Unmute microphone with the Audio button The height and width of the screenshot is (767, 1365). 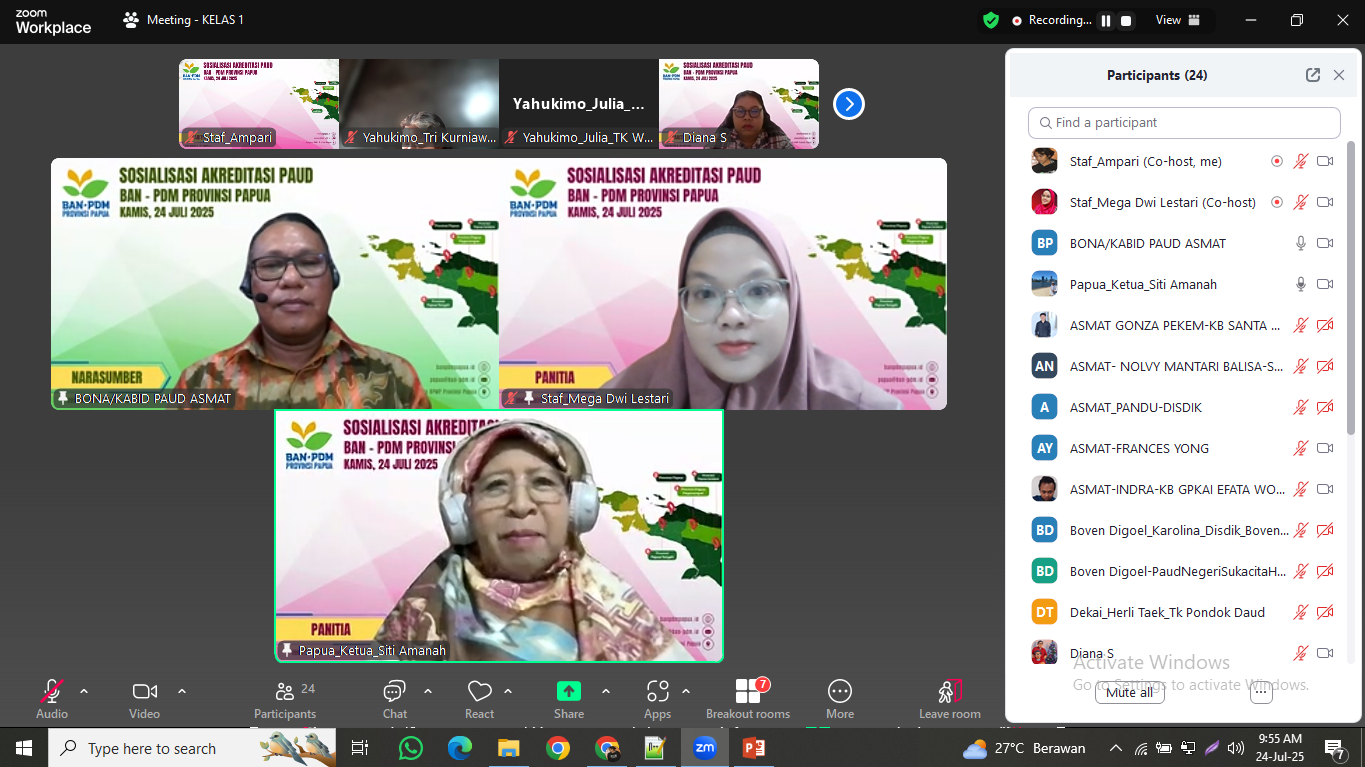(x=52, y=692)
